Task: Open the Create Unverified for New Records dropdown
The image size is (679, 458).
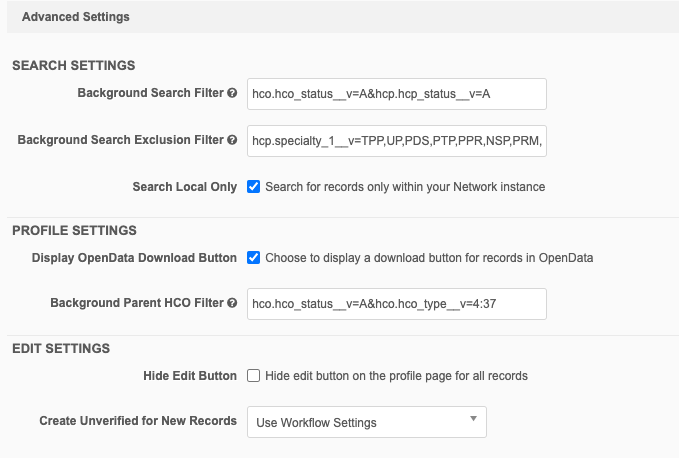Action: pyautogui.click(x=366, y=422)
